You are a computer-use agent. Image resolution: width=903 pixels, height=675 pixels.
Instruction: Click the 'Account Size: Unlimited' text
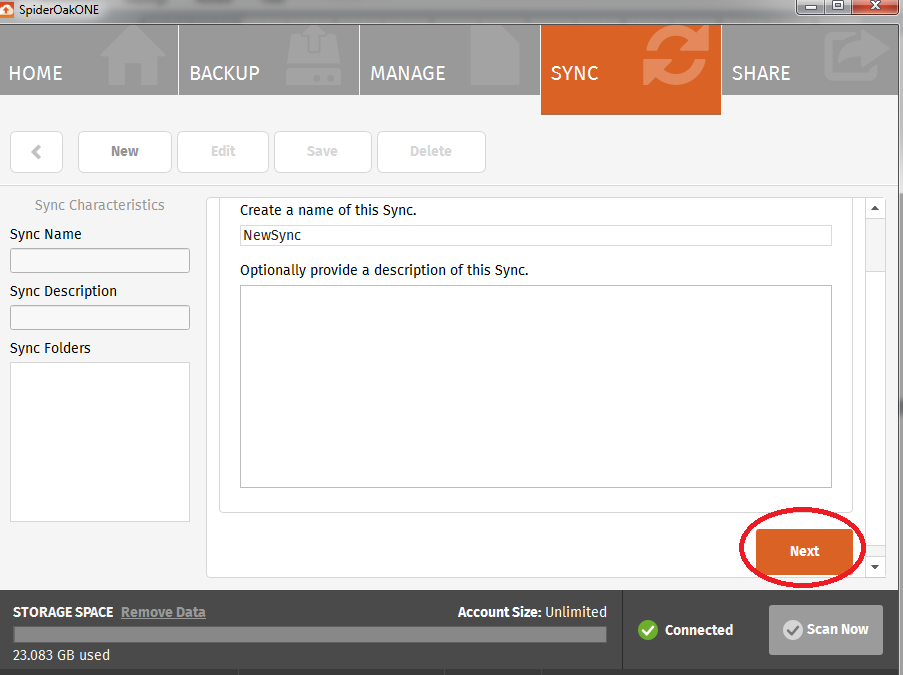coord(532,612)
